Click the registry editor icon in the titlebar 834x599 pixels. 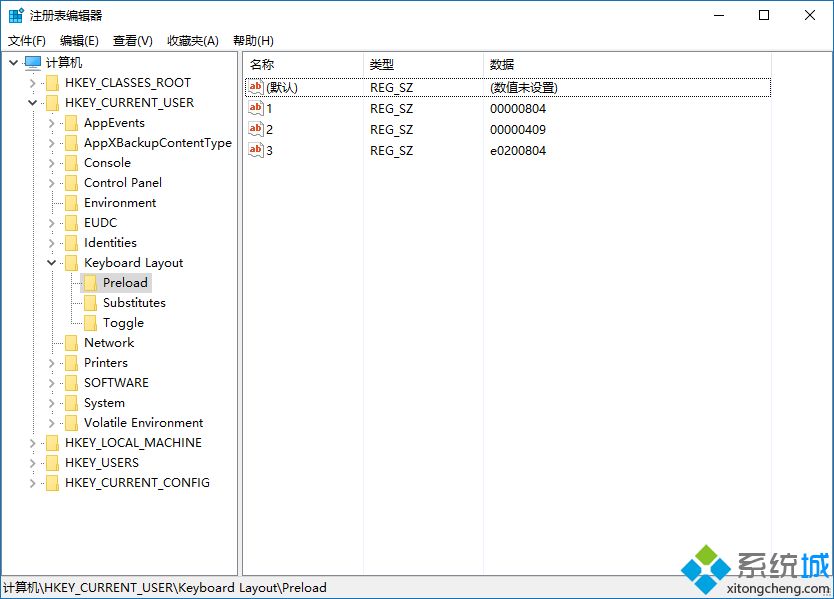tap(14, 14)
